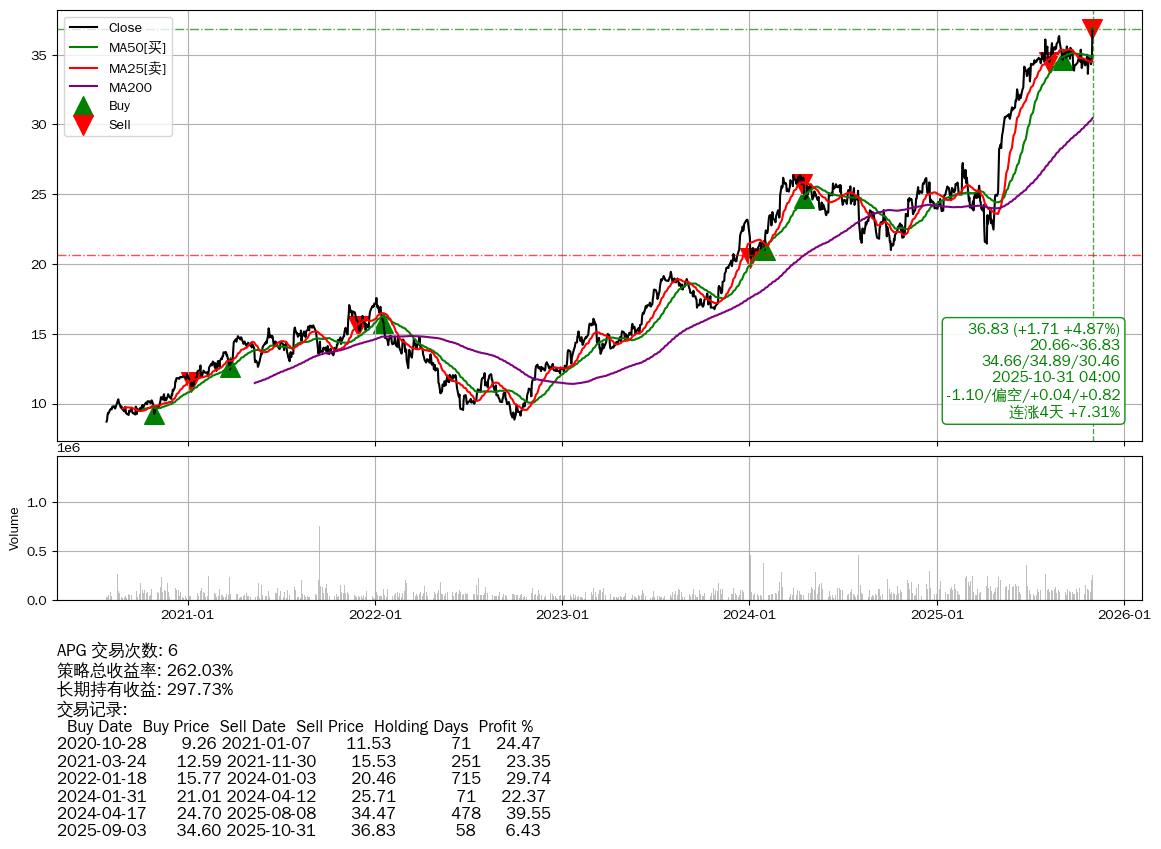Viewport: 1161px width, 849px height.
Task: Click the Buy marker from March 2021
Action: pos(230,367)
